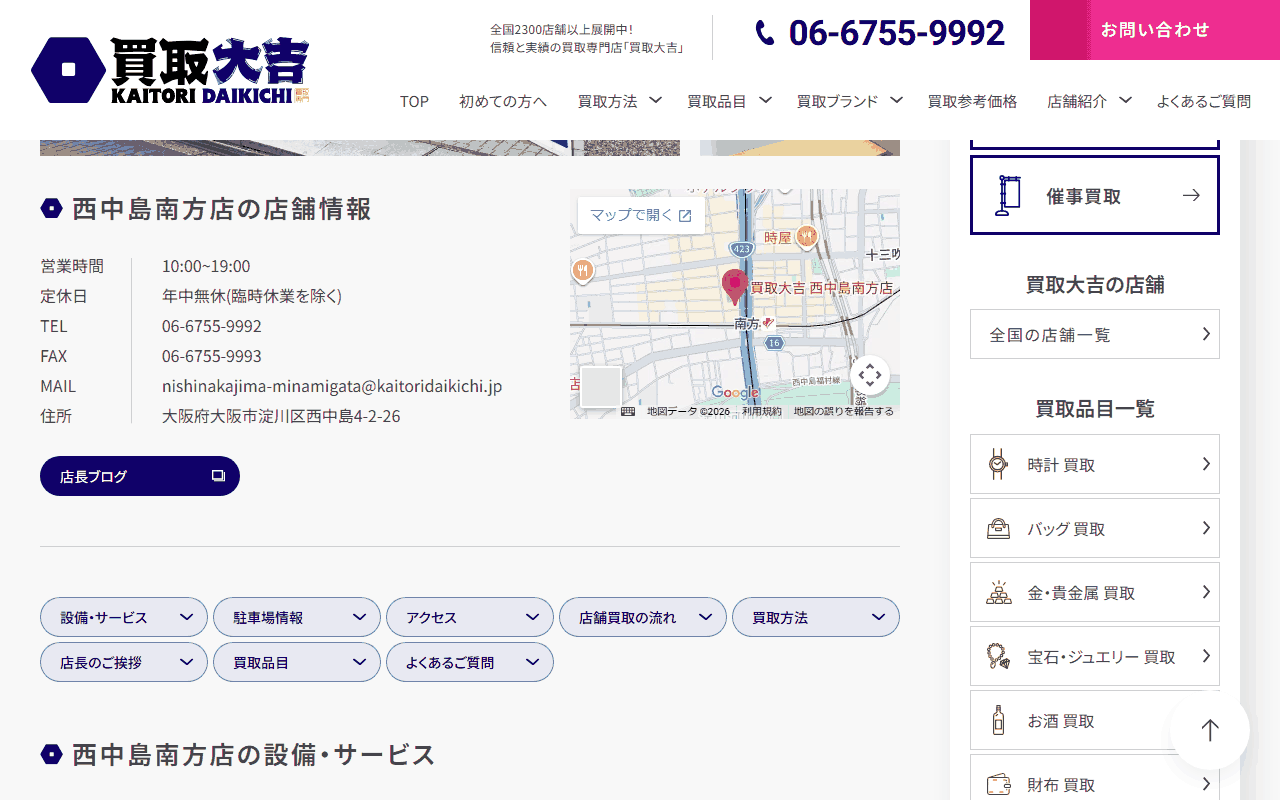Click the necklace icon for 宝石・ジュエリー 買取
The image size is (1280, 800).
[998, 656]
